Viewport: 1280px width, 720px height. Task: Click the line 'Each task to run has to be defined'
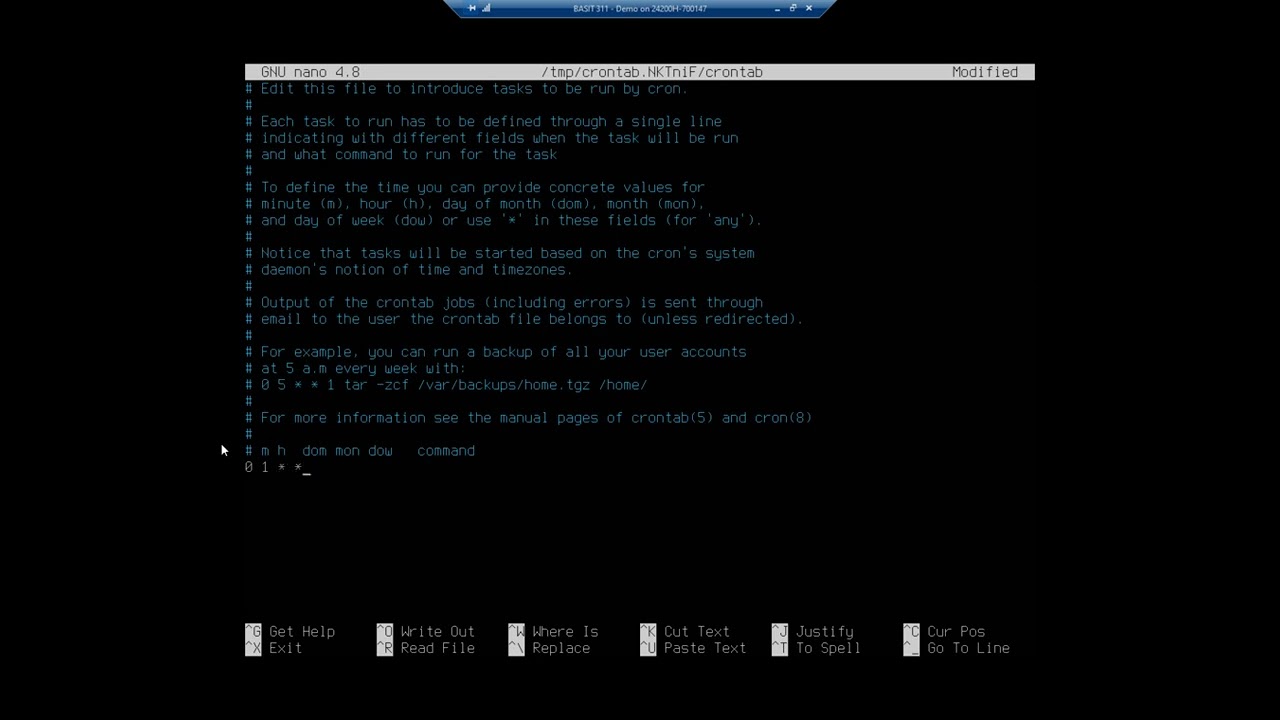click(483, 122)
